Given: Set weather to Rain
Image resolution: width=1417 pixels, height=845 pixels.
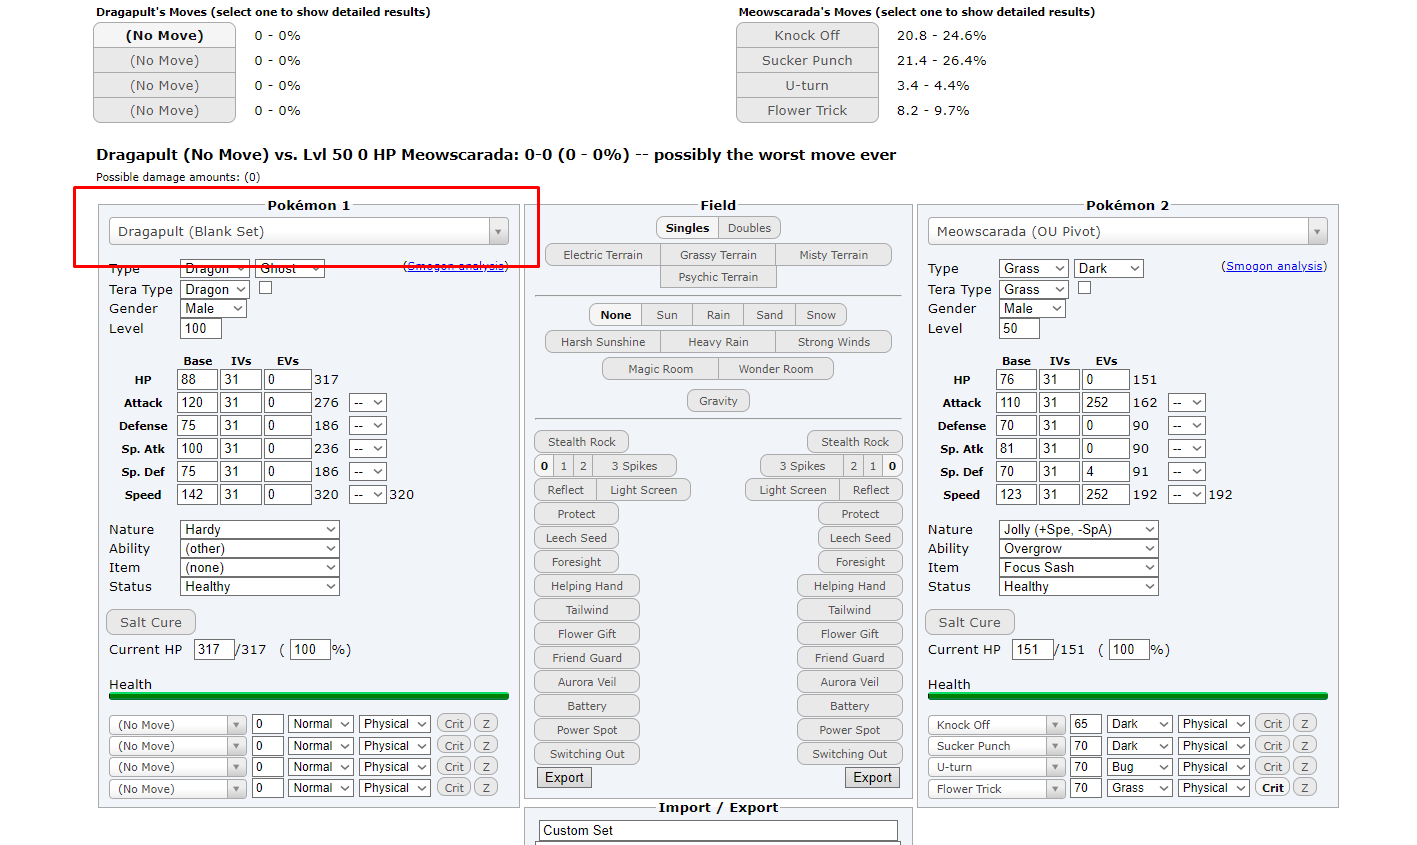Looking at the screenshot, I should pyautogui.click(x=718, y=315).
